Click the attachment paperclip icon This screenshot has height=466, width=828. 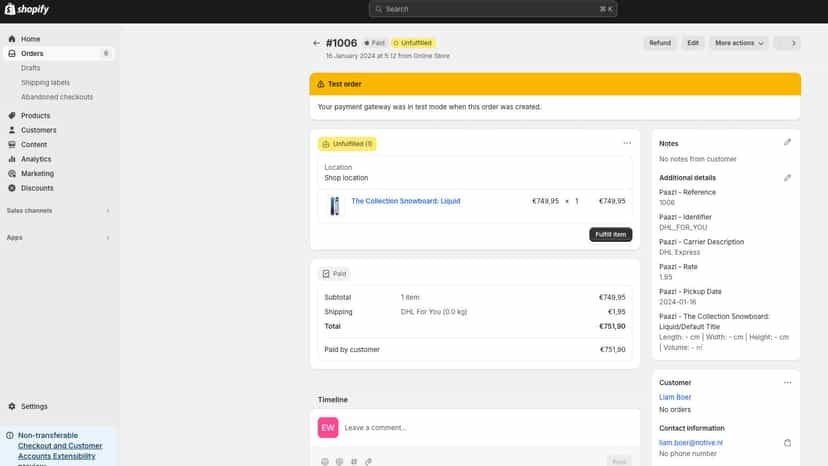tap(368, 461)
